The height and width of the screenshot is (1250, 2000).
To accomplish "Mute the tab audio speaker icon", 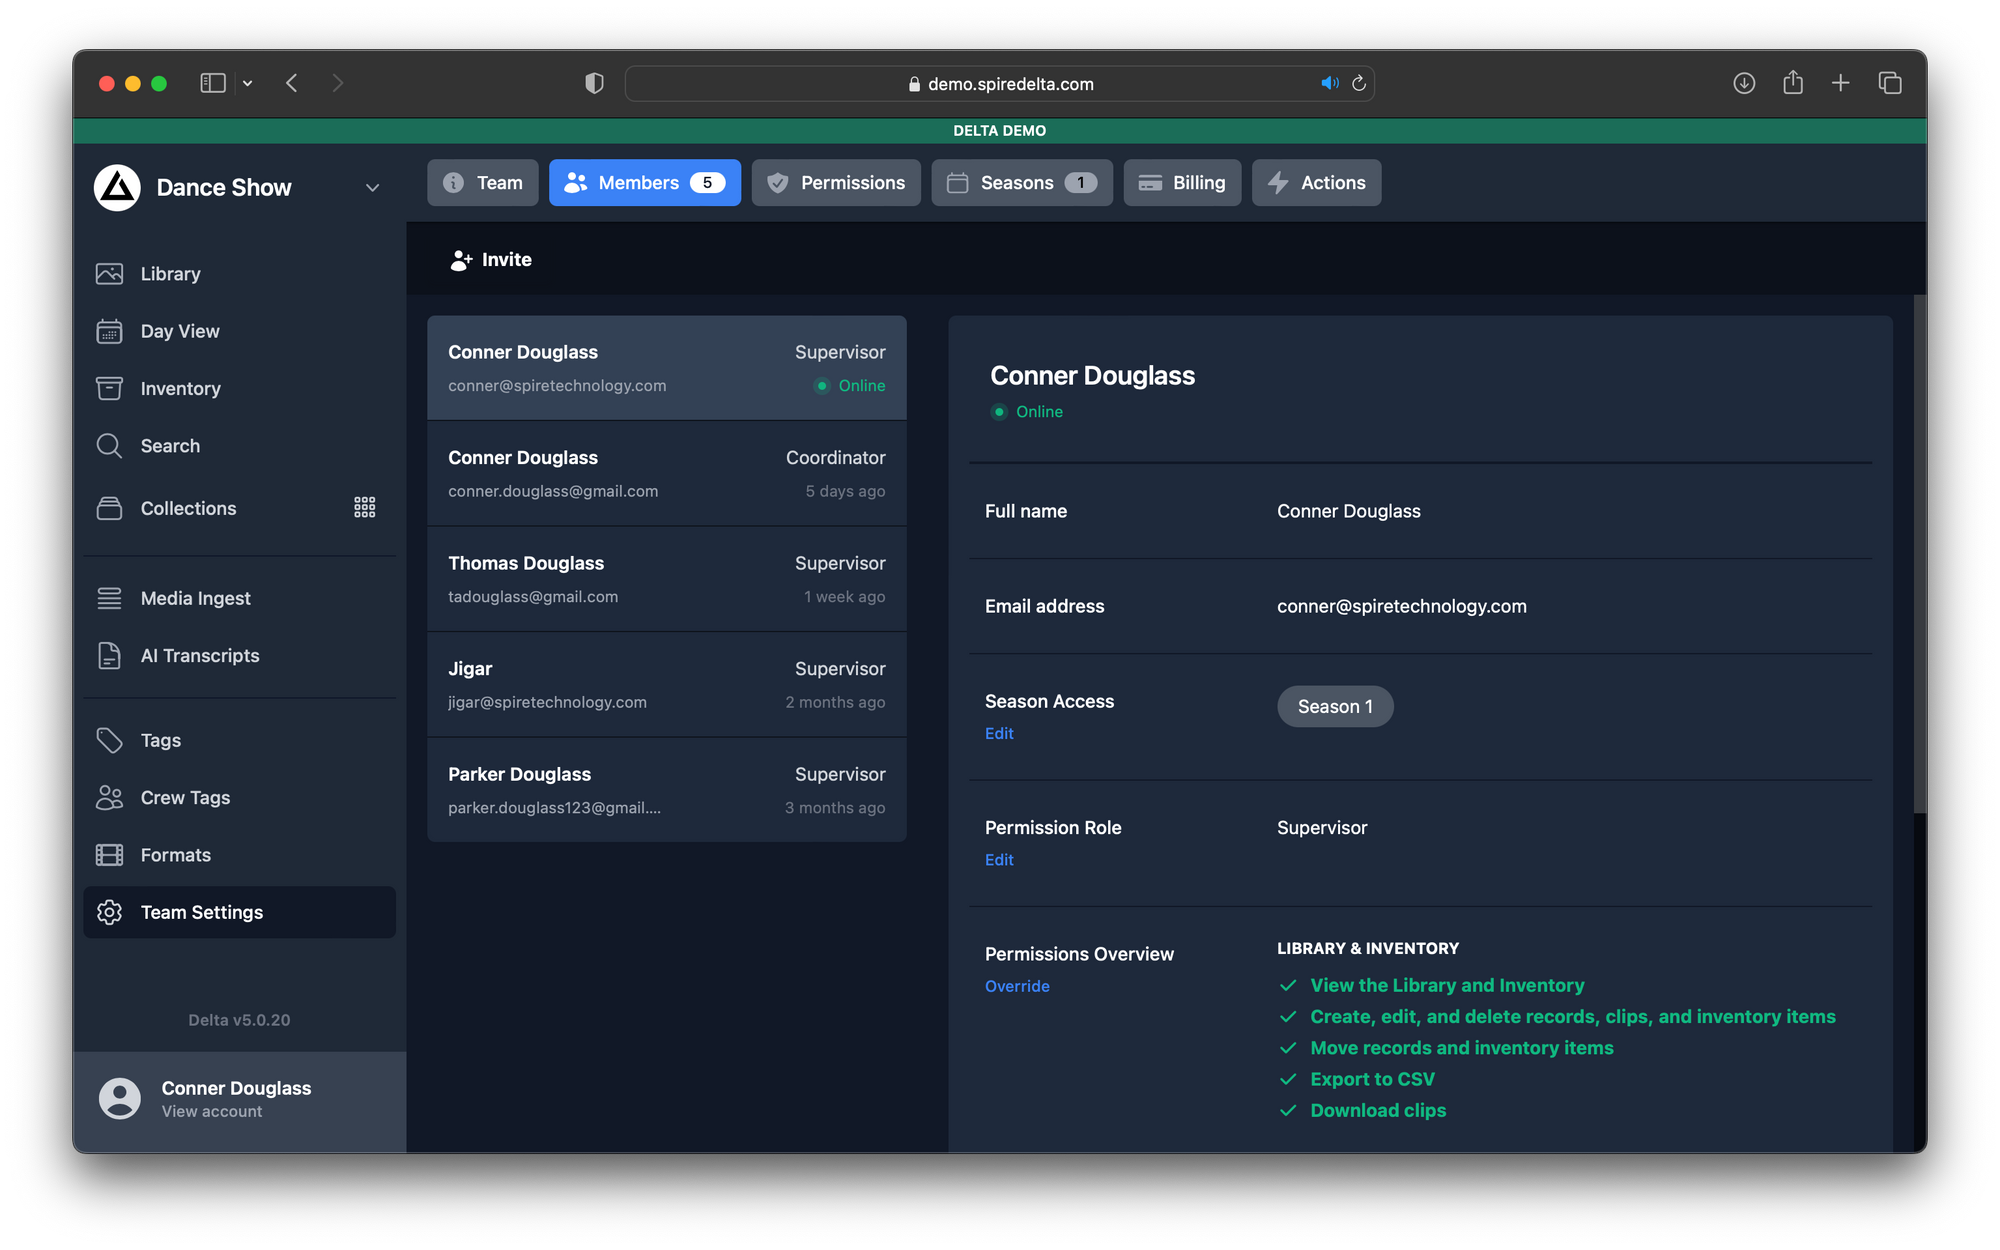I will click(1329, 83).
